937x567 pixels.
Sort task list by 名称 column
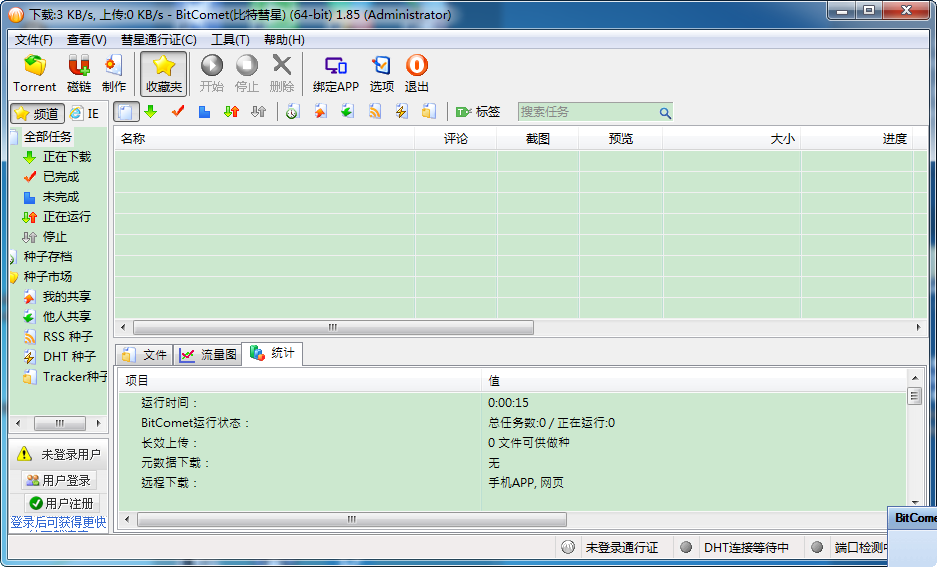(265, 139)
